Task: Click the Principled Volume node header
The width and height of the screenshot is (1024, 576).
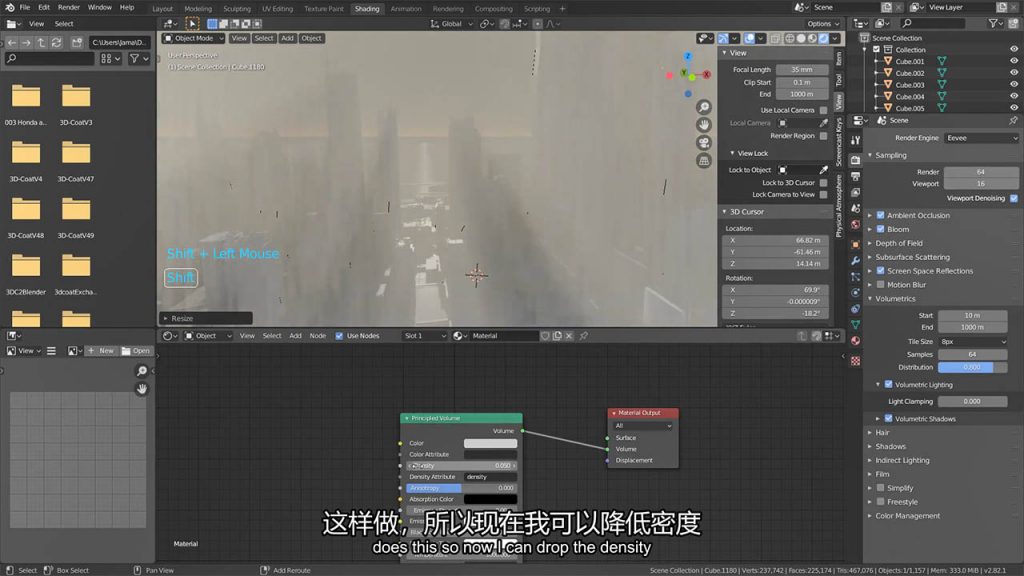Action: (x=461, y=418)
